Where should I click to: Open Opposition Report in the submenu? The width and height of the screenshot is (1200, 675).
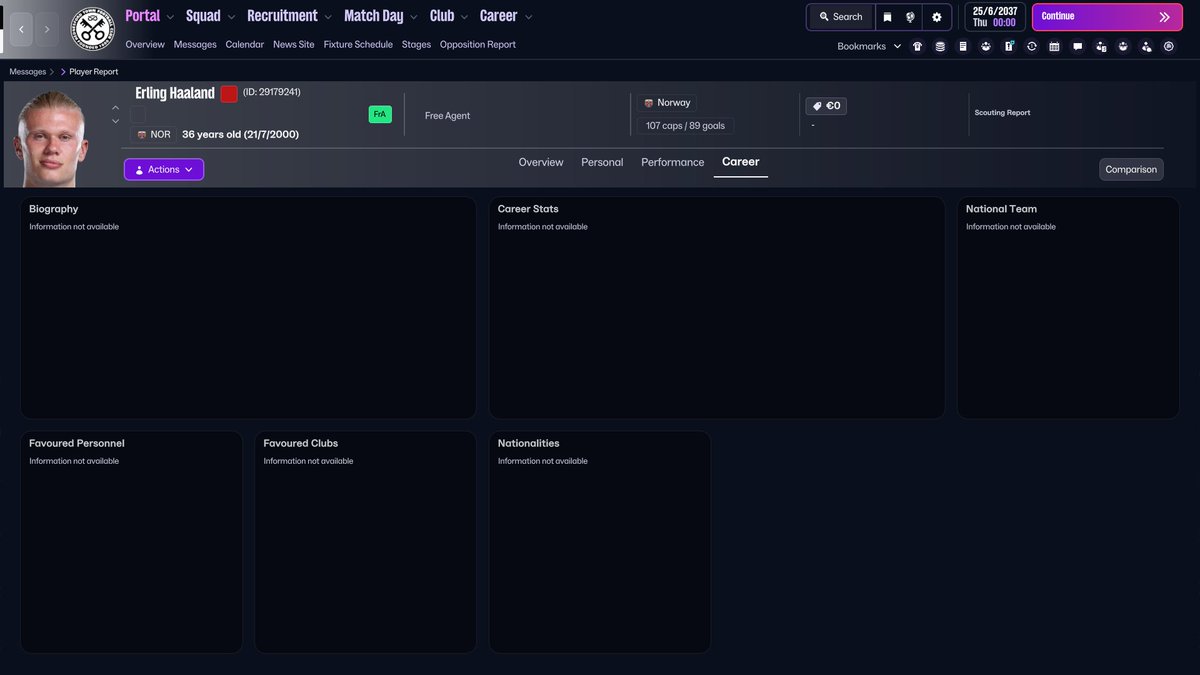click(x=478, y=45)
